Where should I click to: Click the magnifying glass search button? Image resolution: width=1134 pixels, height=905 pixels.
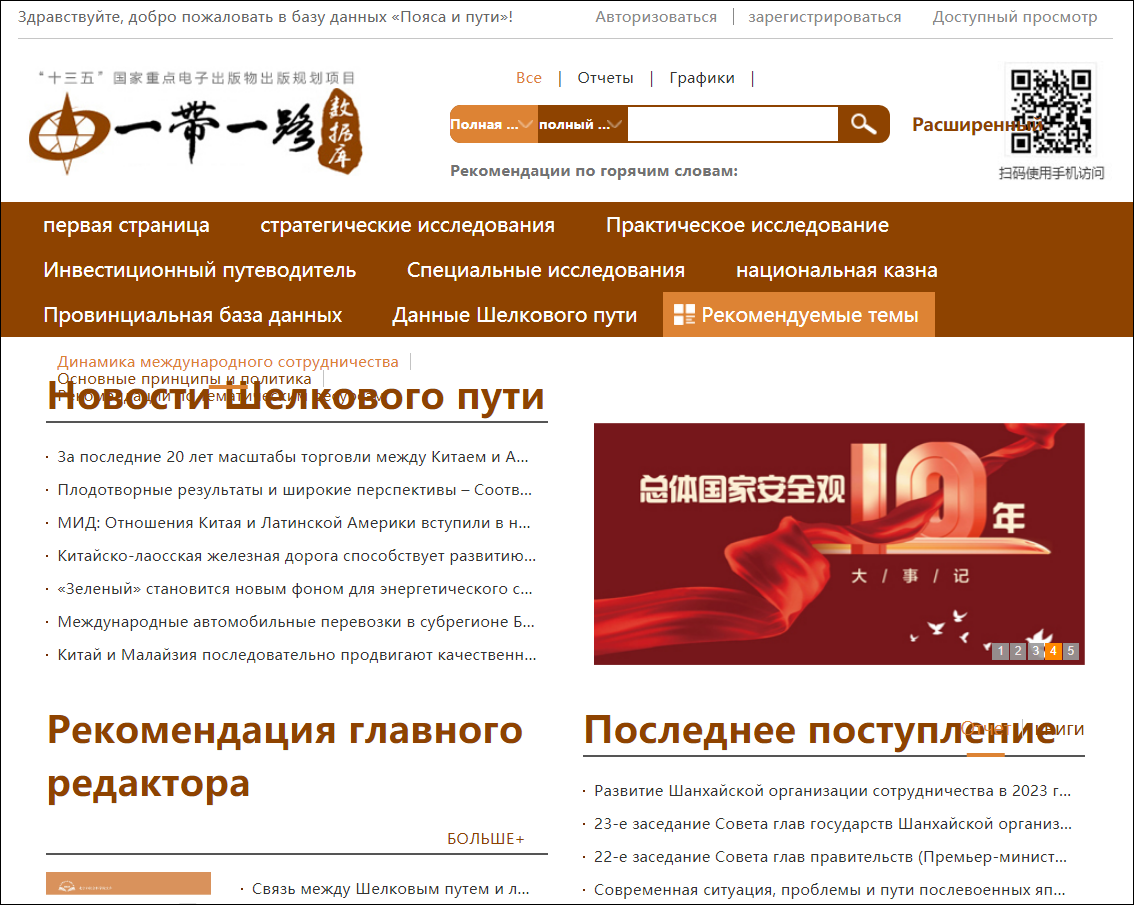(x=863, y=124)
